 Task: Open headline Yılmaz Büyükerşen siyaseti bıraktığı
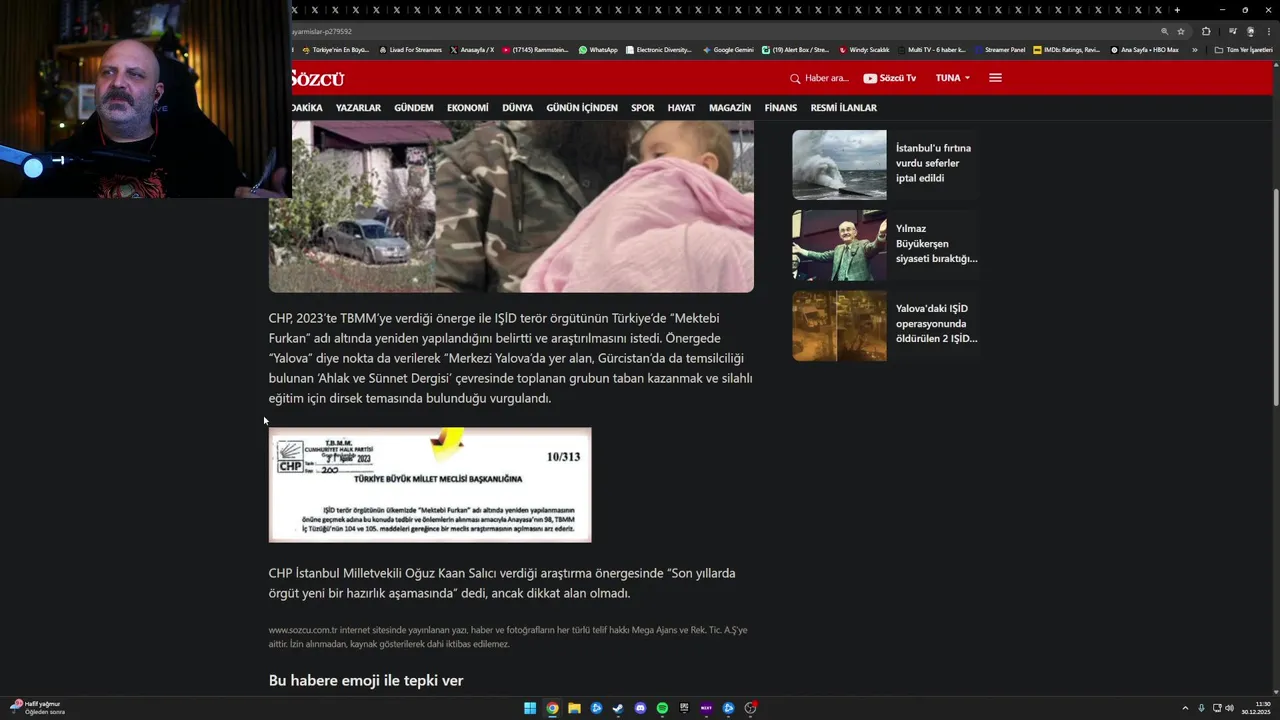937,243
